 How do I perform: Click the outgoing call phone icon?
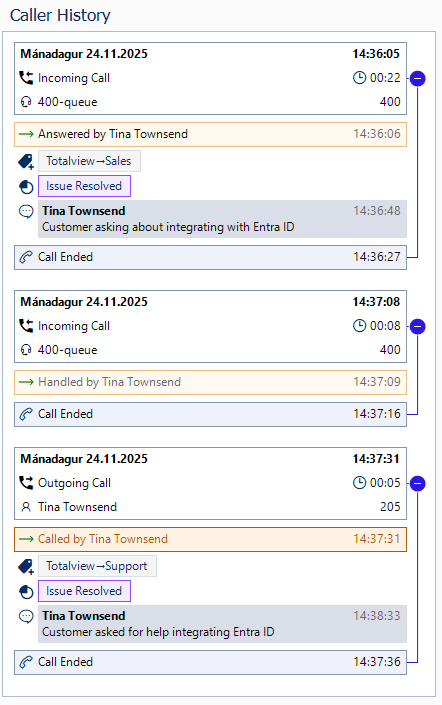(26, 483)
